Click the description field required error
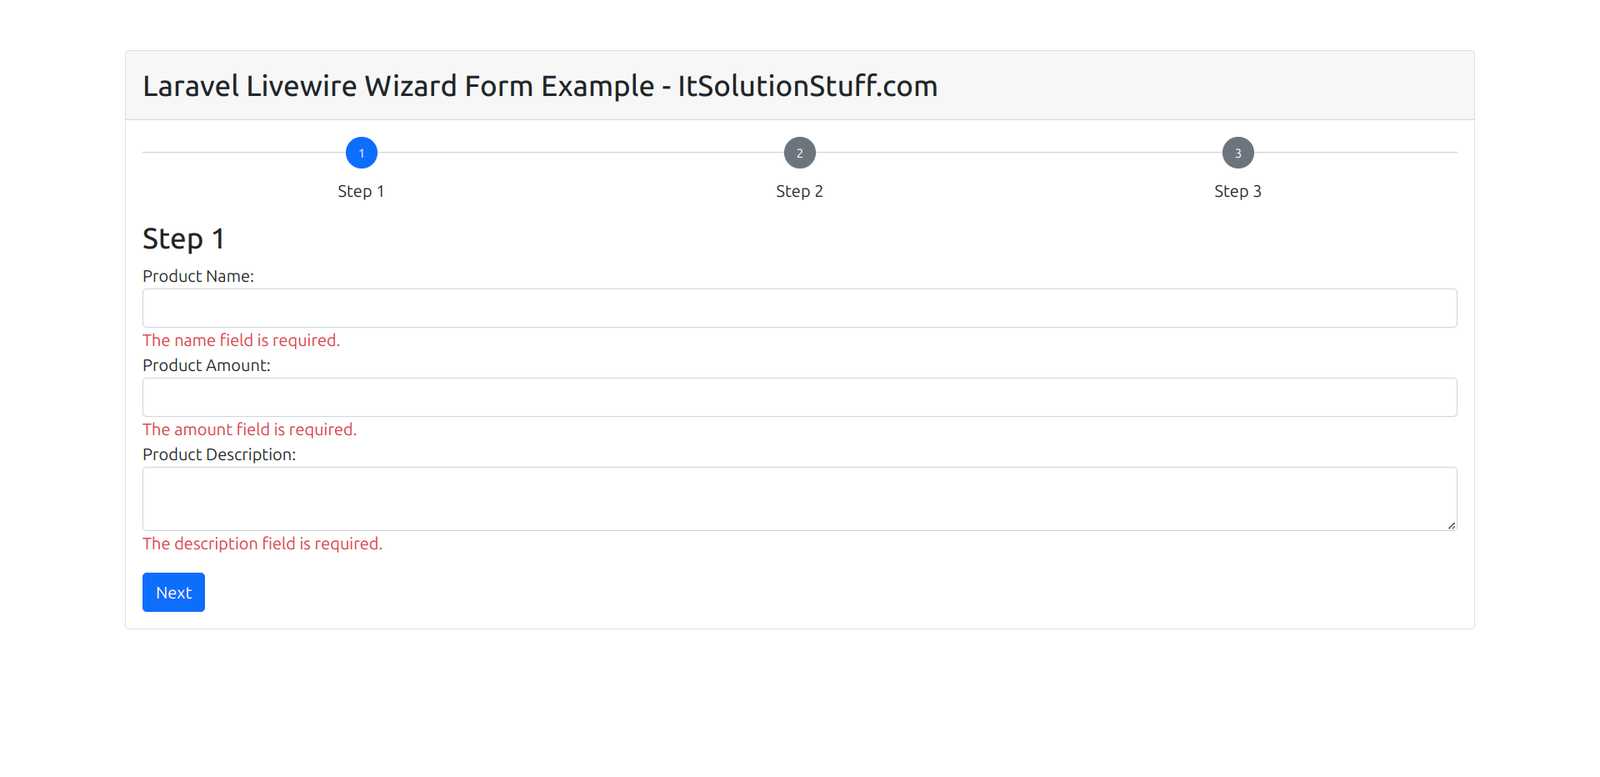1600x777 pixels. coord(262,543)
